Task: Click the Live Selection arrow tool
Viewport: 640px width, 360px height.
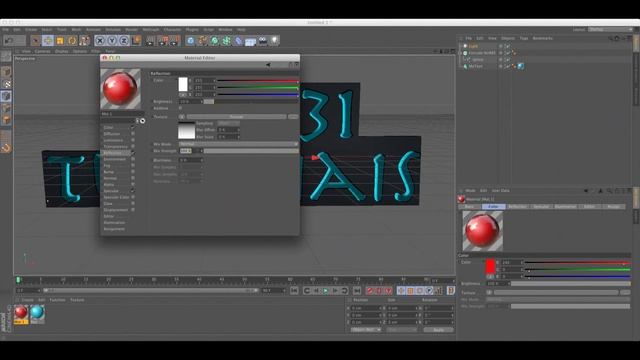Action: click(36, 40)
